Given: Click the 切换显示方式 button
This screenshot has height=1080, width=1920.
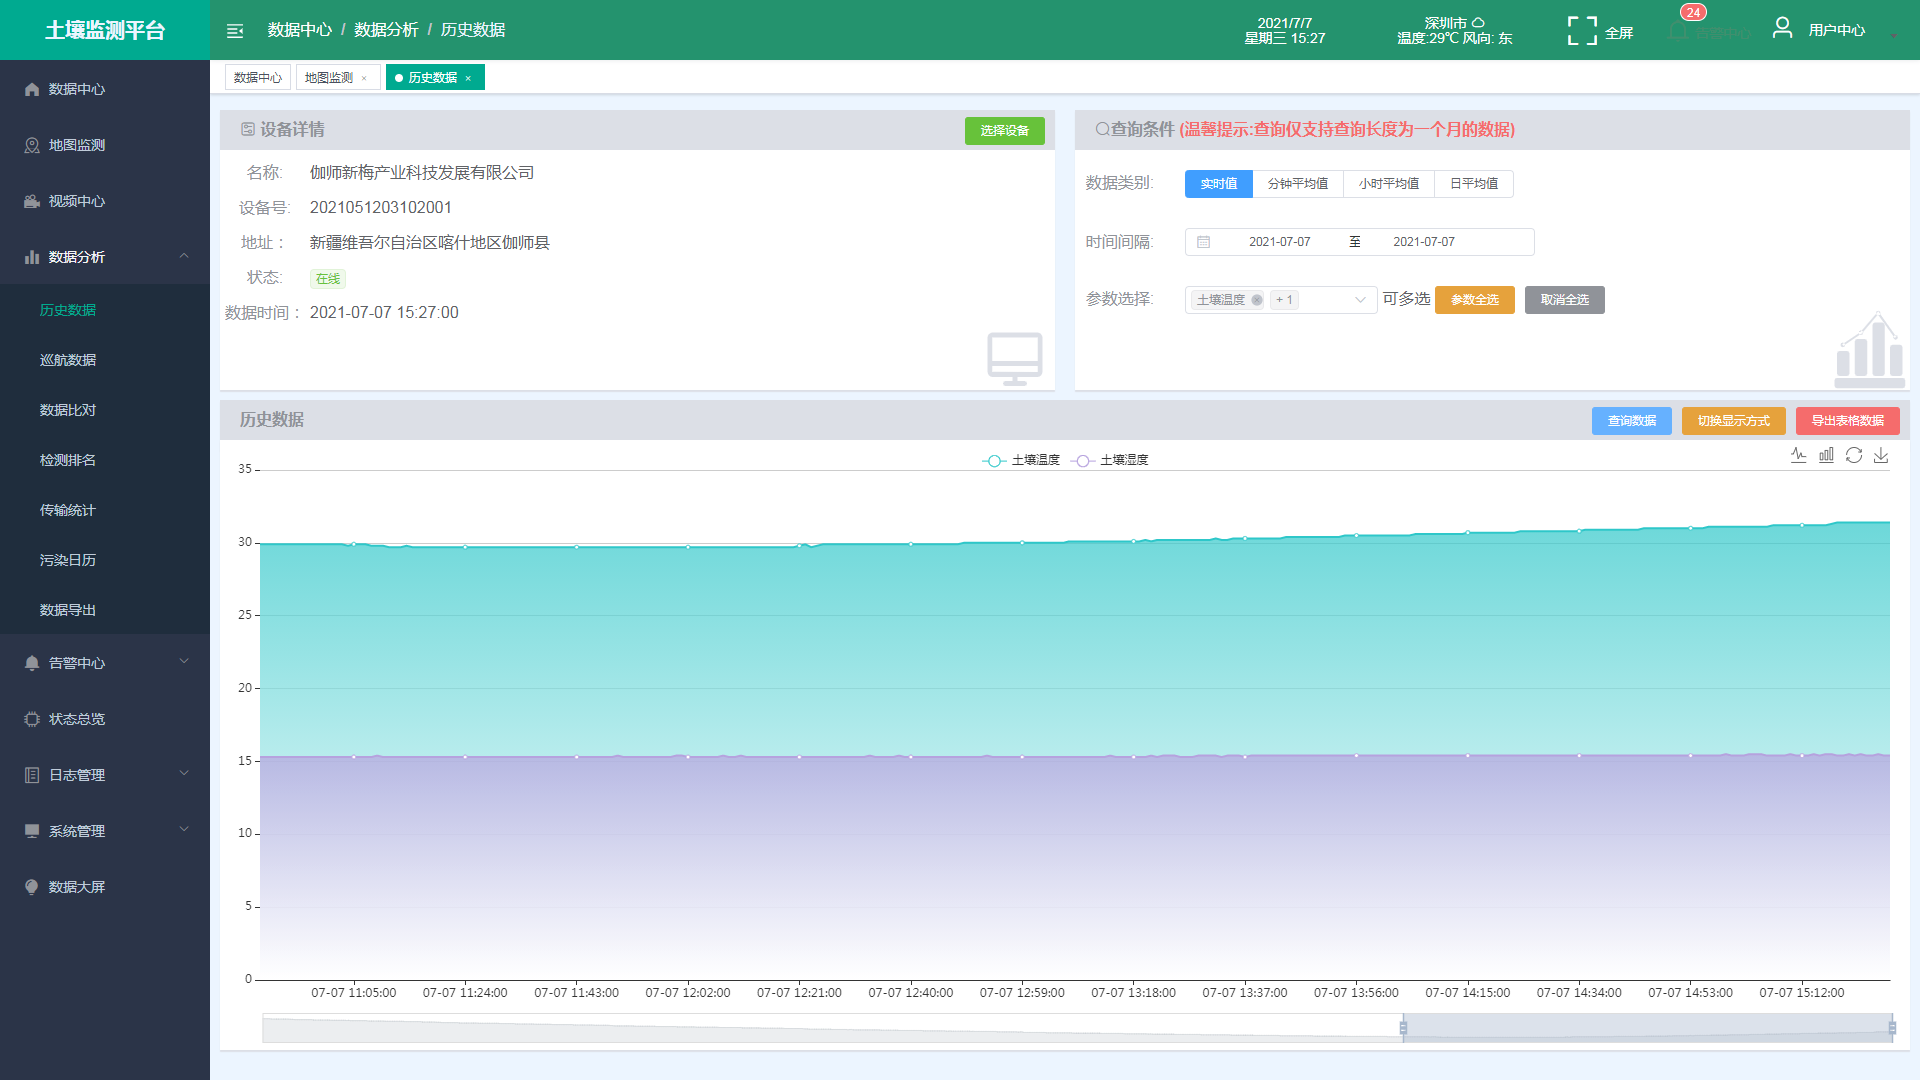Looking at the screenshot, I should [1734, 421].
